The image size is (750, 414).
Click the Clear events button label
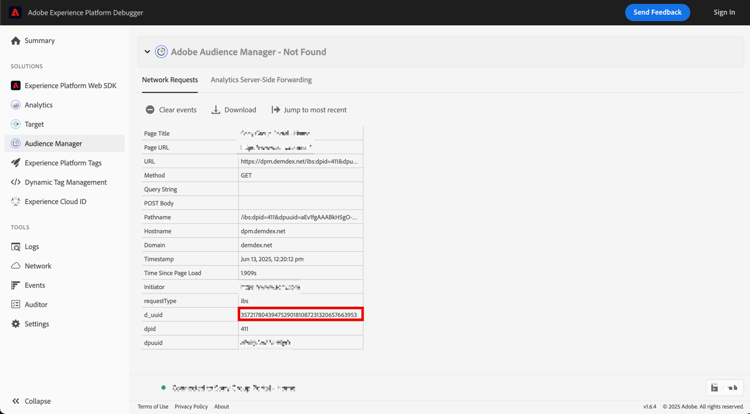(x=178, y=110)
